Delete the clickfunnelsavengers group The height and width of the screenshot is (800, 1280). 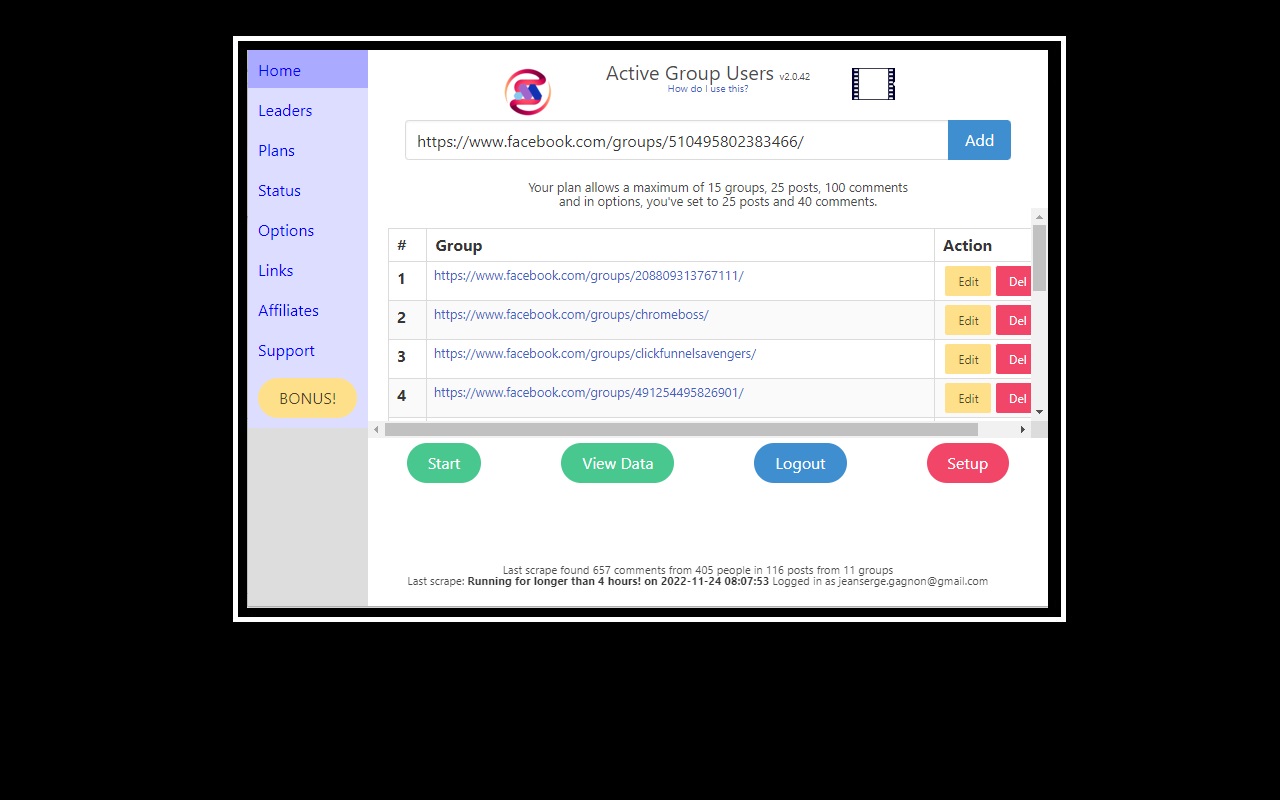[1014, 359]
